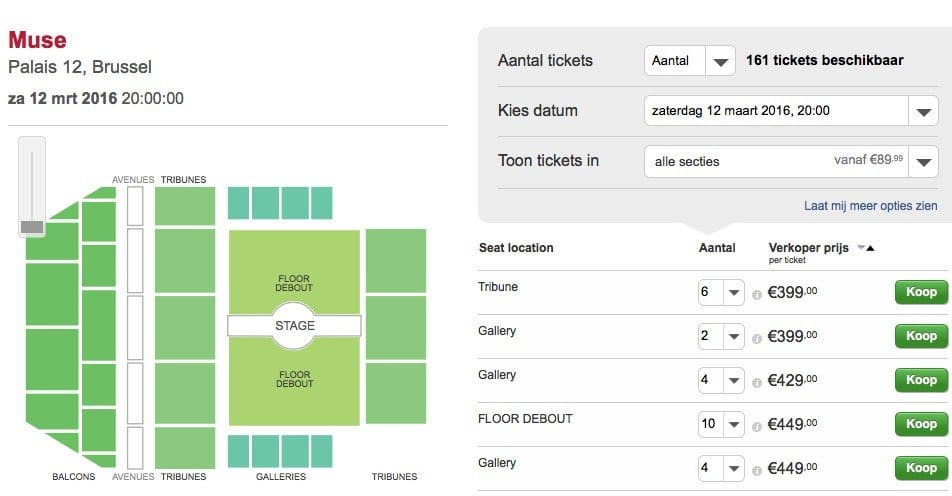Buy the Tribune €399 tickets with Koop
The image size is (952, 496).
tap(921, 292)
